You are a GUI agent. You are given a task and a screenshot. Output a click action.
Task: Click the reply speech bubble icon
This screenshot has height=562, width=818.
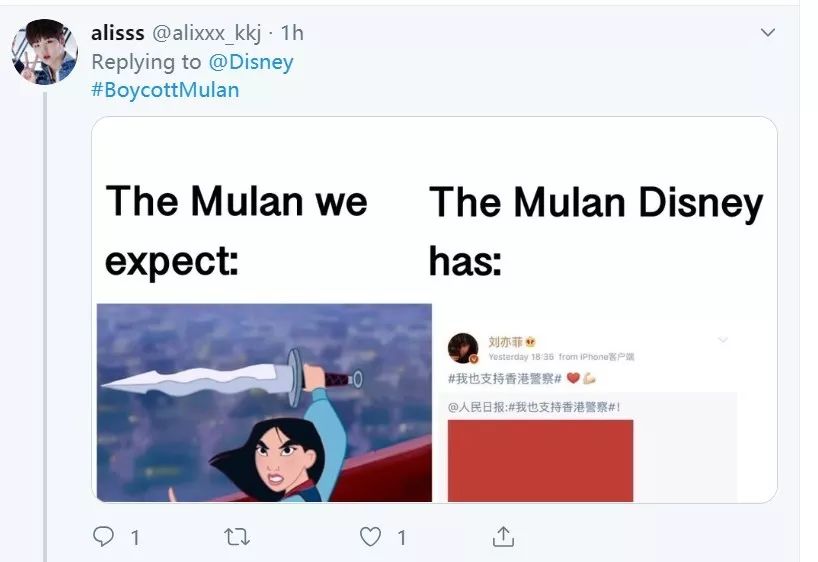[104, 537]
